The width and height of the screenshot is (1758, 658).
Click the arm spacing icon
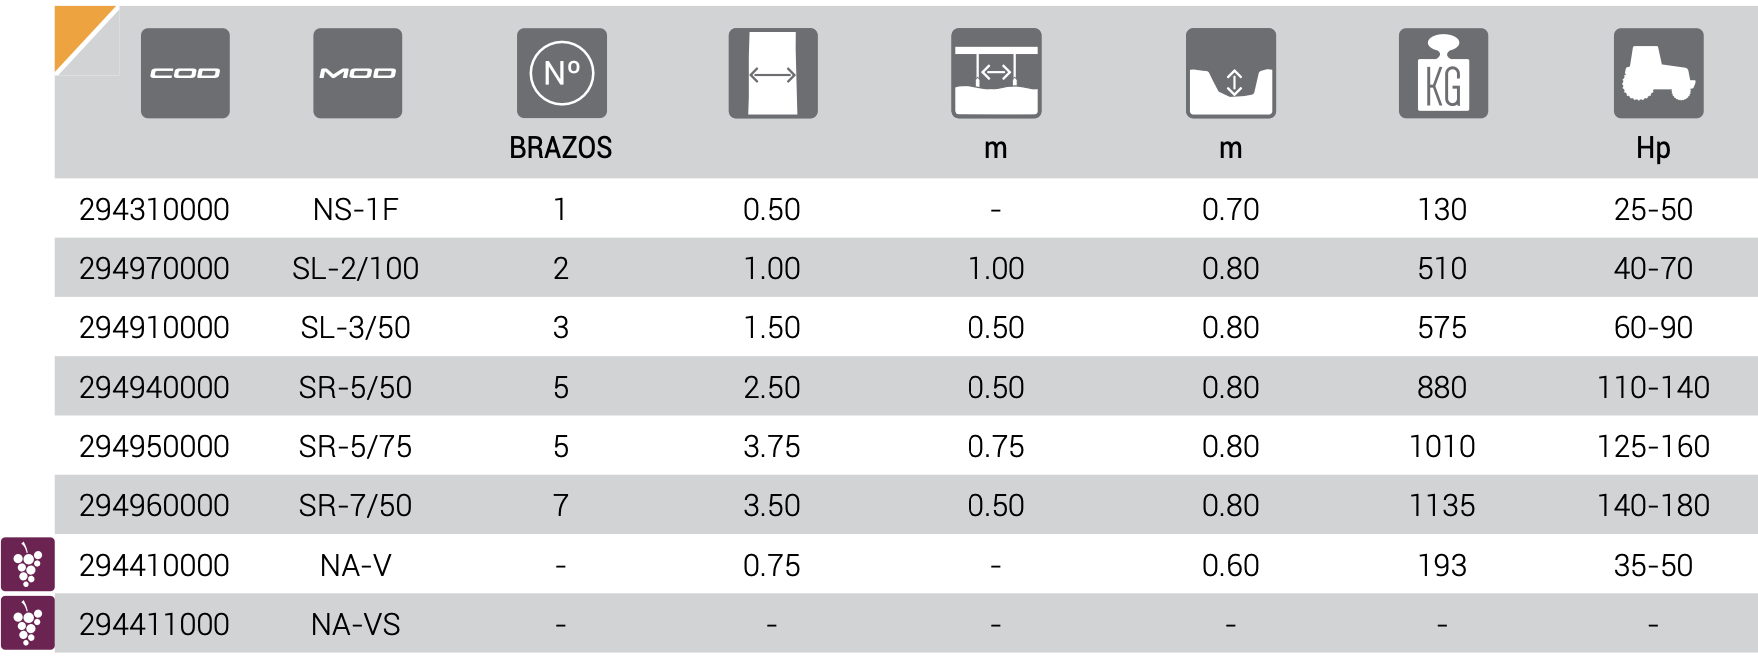tap(996, 73)
